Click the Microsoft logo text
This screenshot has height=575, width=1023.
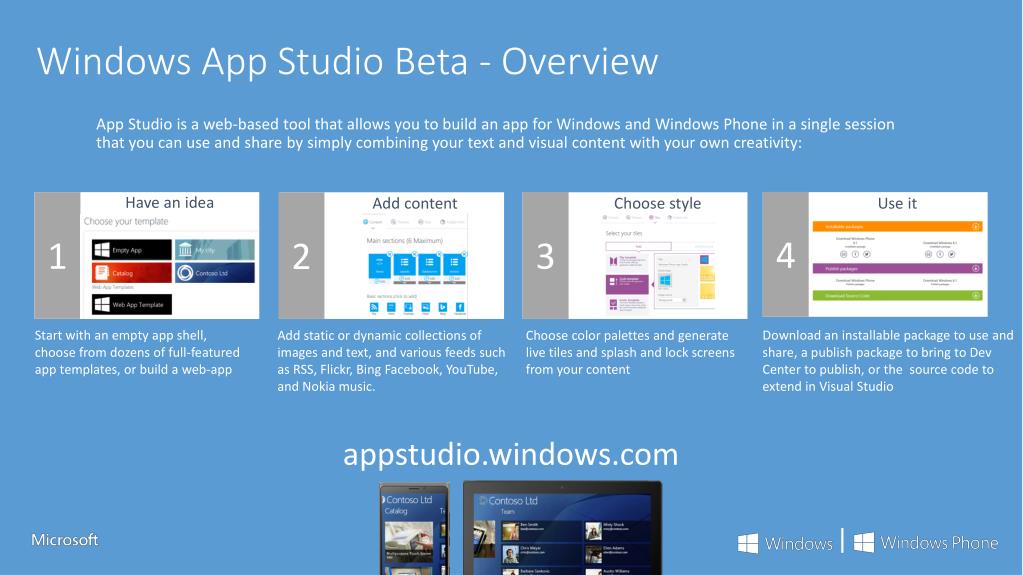tap(65, 540)
